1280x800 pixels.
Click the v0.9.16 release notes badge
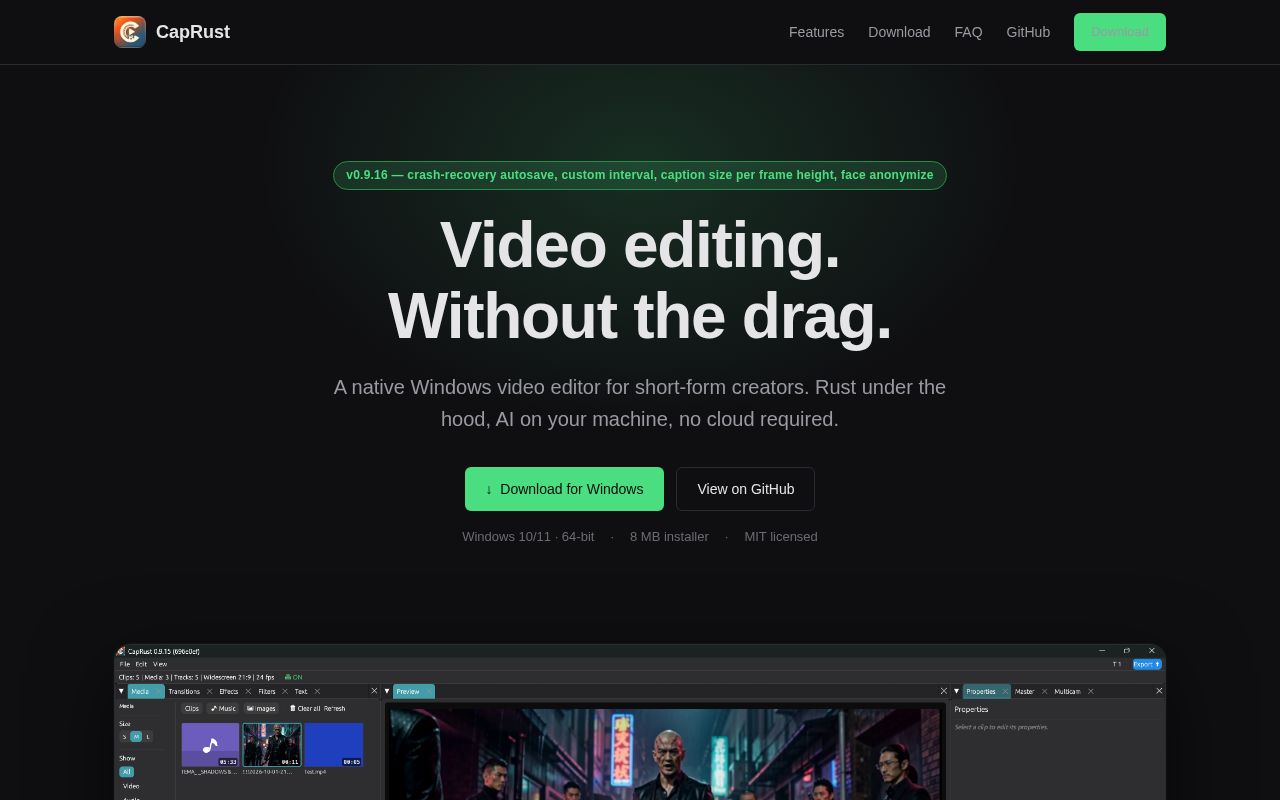click(x=640, y=175)
